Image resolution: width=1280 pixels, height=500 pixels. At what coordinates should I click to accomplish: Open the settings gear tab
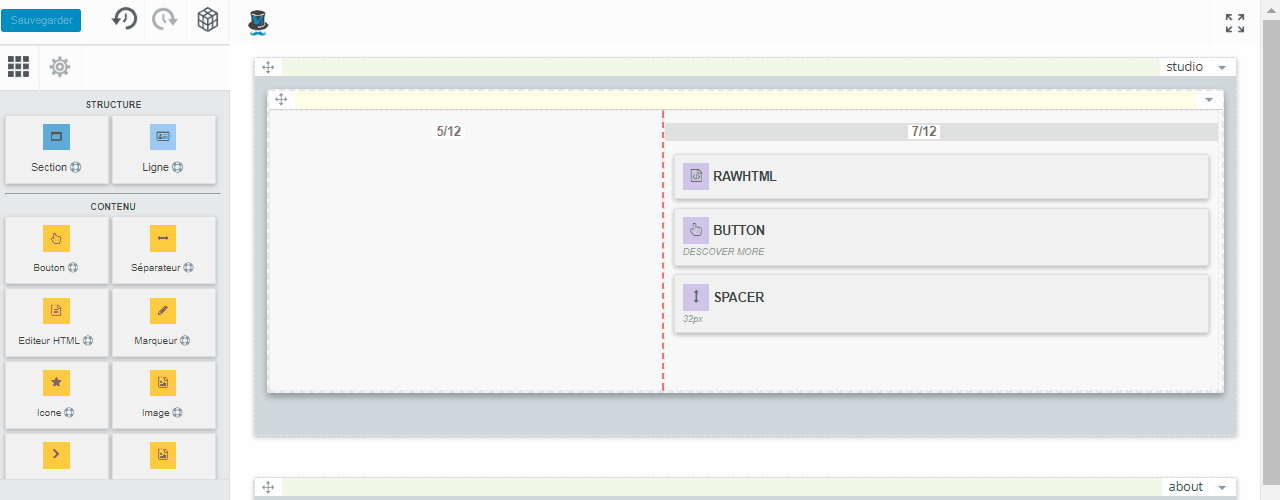pos(60,67)
